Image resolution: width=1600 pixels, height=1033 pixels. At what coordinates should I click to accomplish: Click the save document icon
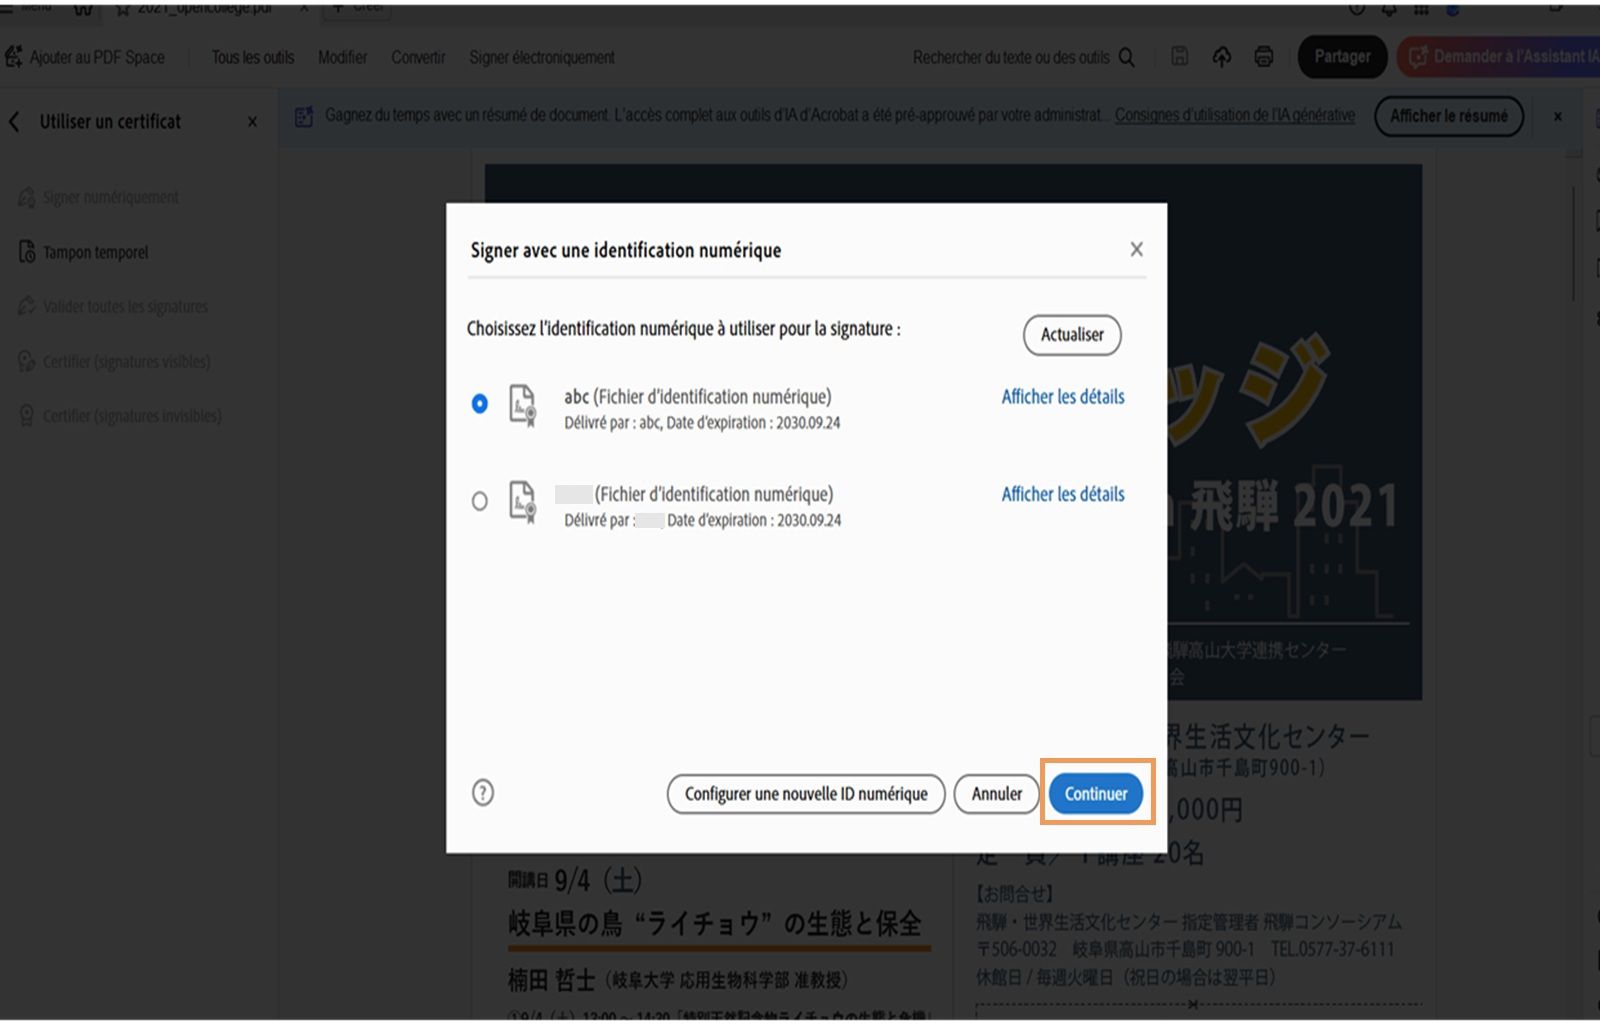pyautogui.click(x=1179, y=57)
